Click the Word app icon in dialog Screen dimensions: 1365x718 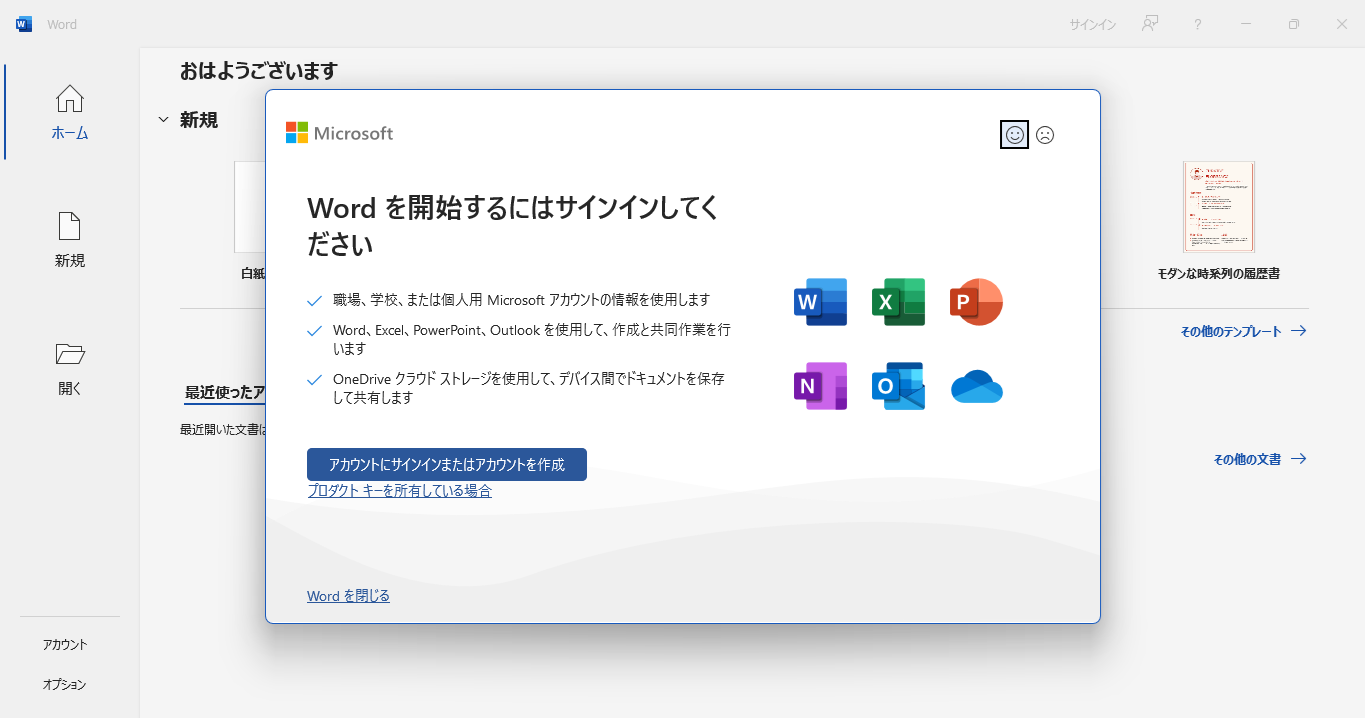pyautogui.click(x=820, y=301)
